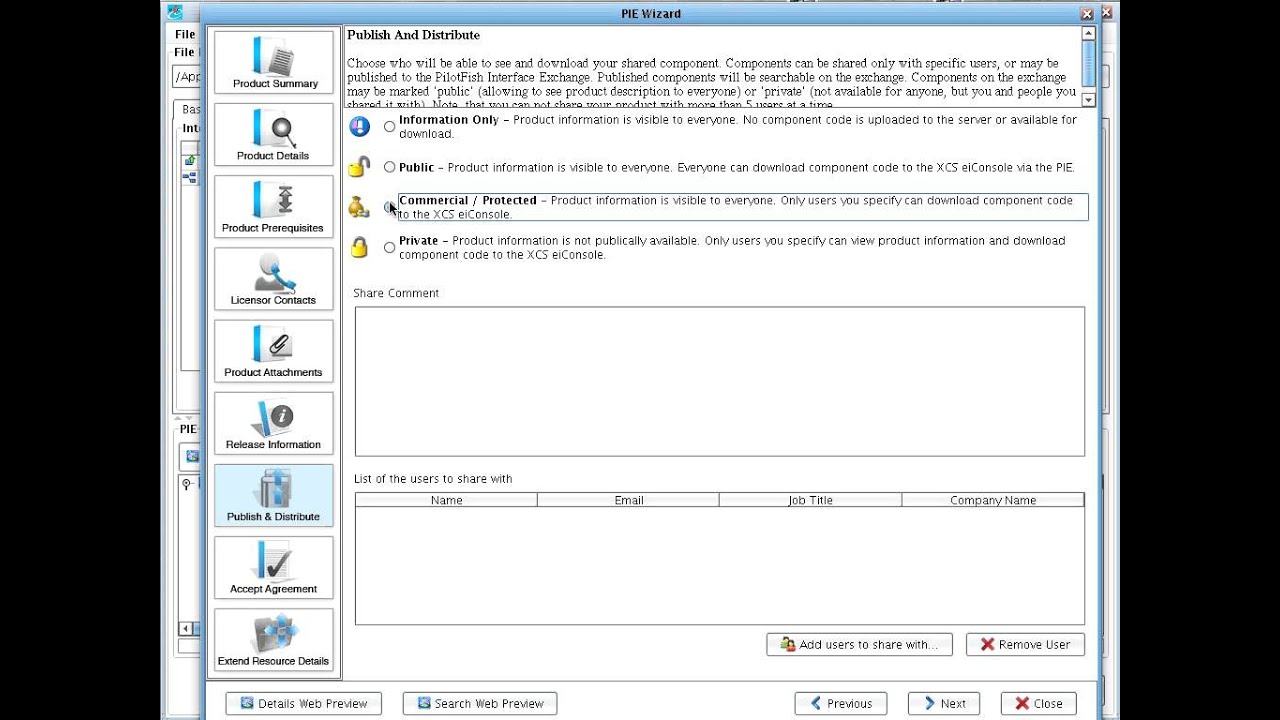Close the wizard with the Close button

tap(1039, 703)
